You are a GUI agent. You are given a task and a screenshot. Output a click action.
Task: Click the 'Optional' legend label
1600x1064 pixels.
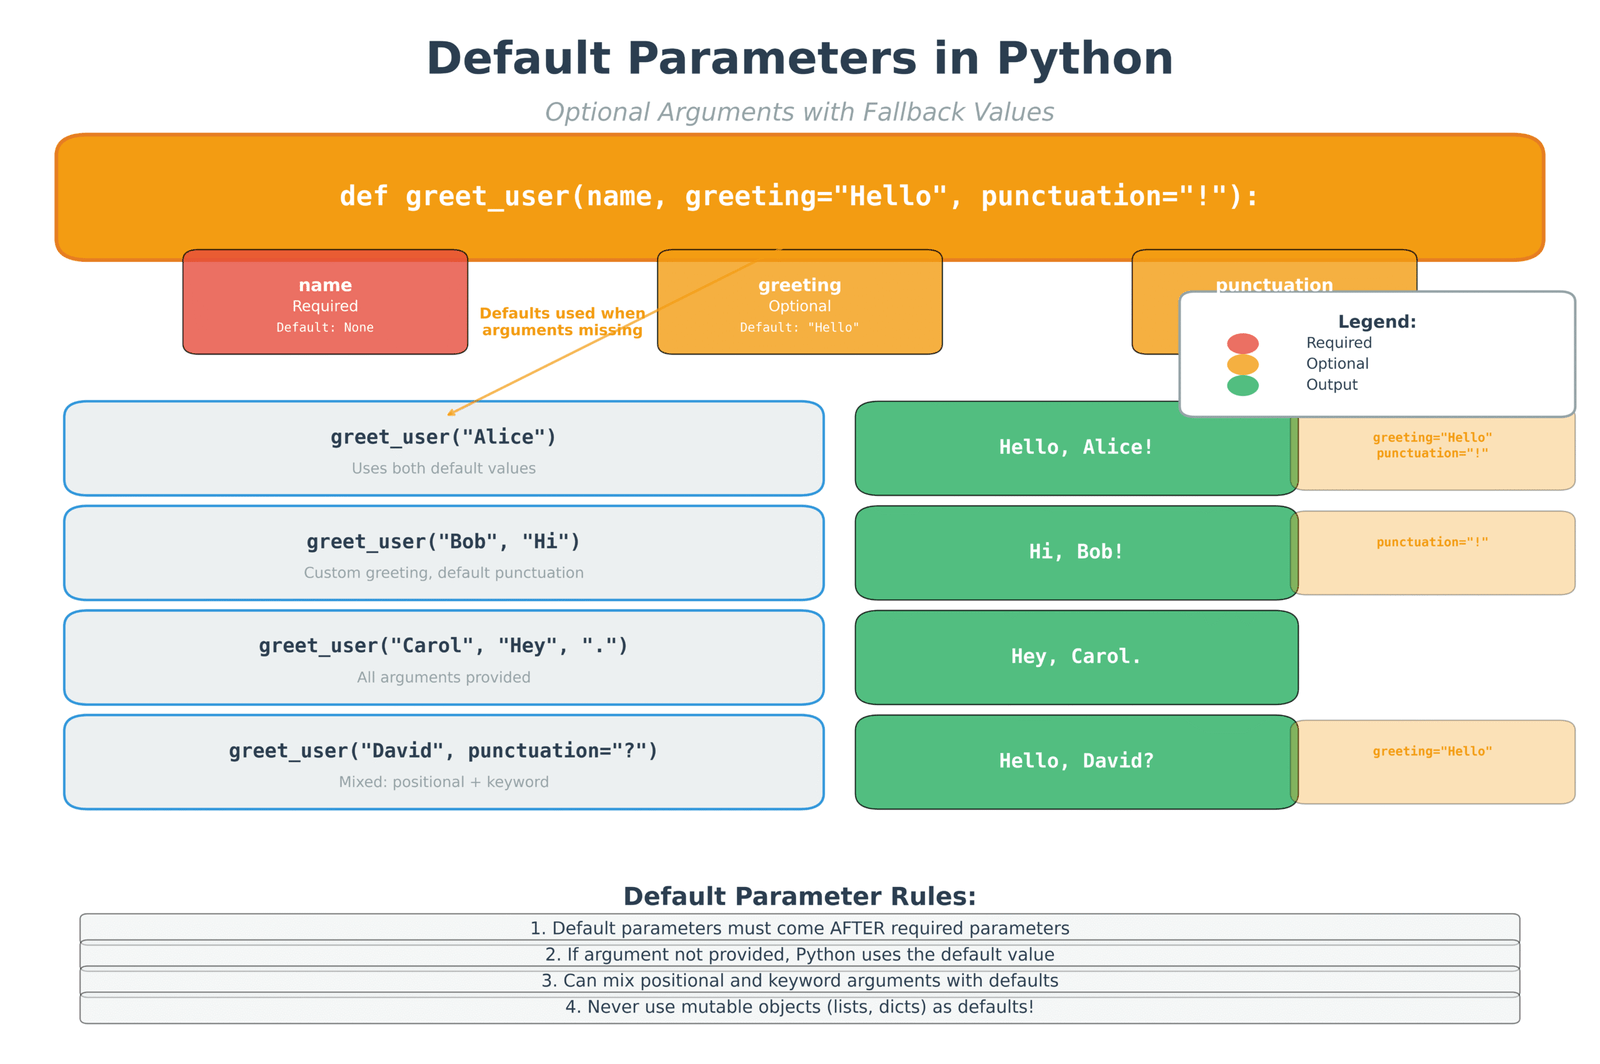click(x=1337, y=364)
